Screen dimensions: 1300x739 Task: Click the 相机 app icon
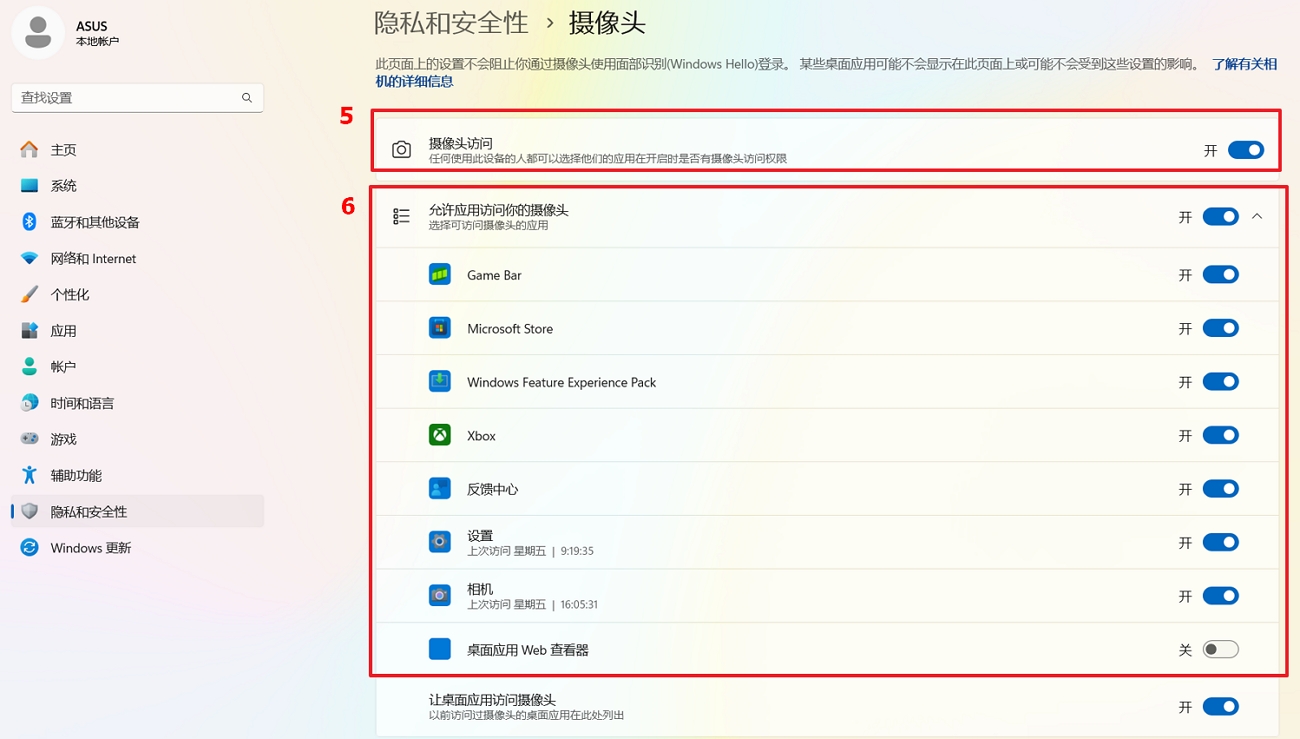[x=439, y=596]
